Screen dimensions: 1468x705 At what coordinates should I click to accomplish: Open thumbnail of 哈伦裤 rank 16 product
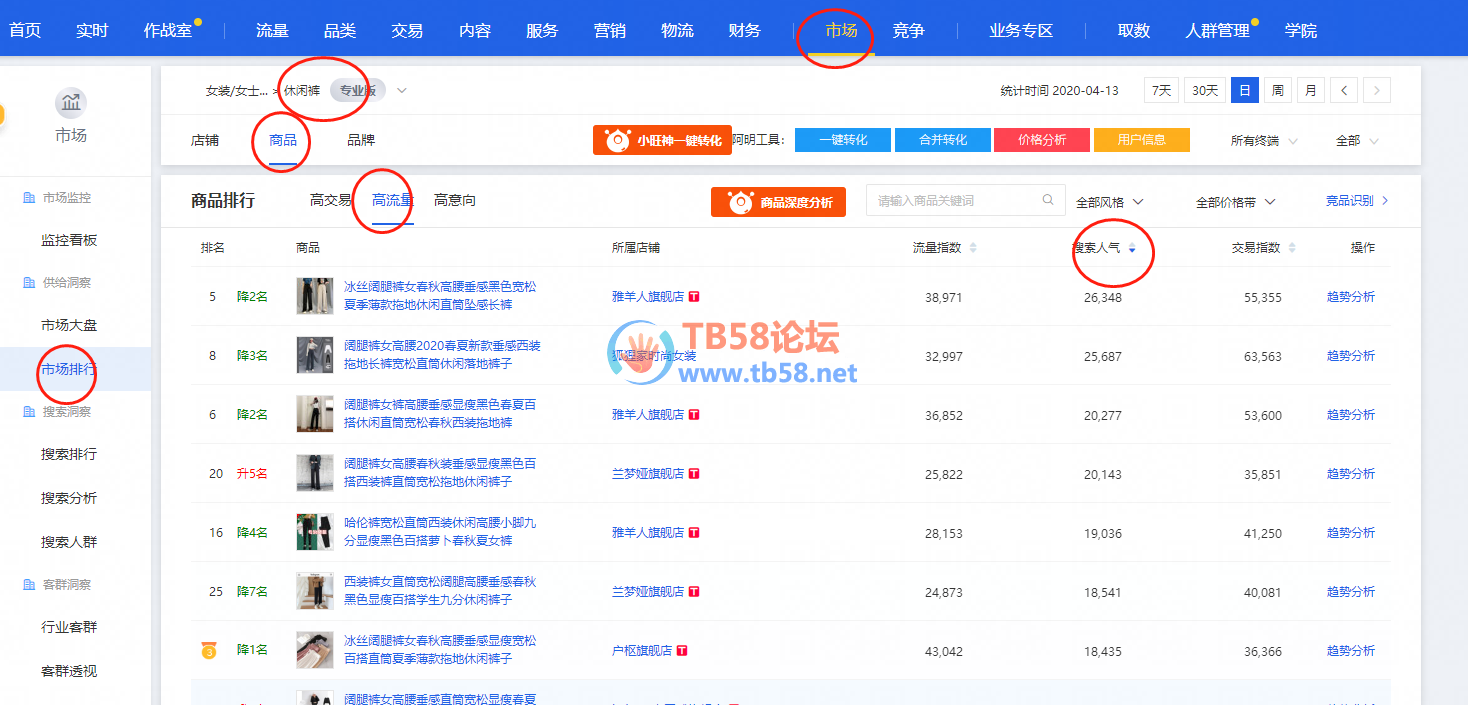point(315,532)
